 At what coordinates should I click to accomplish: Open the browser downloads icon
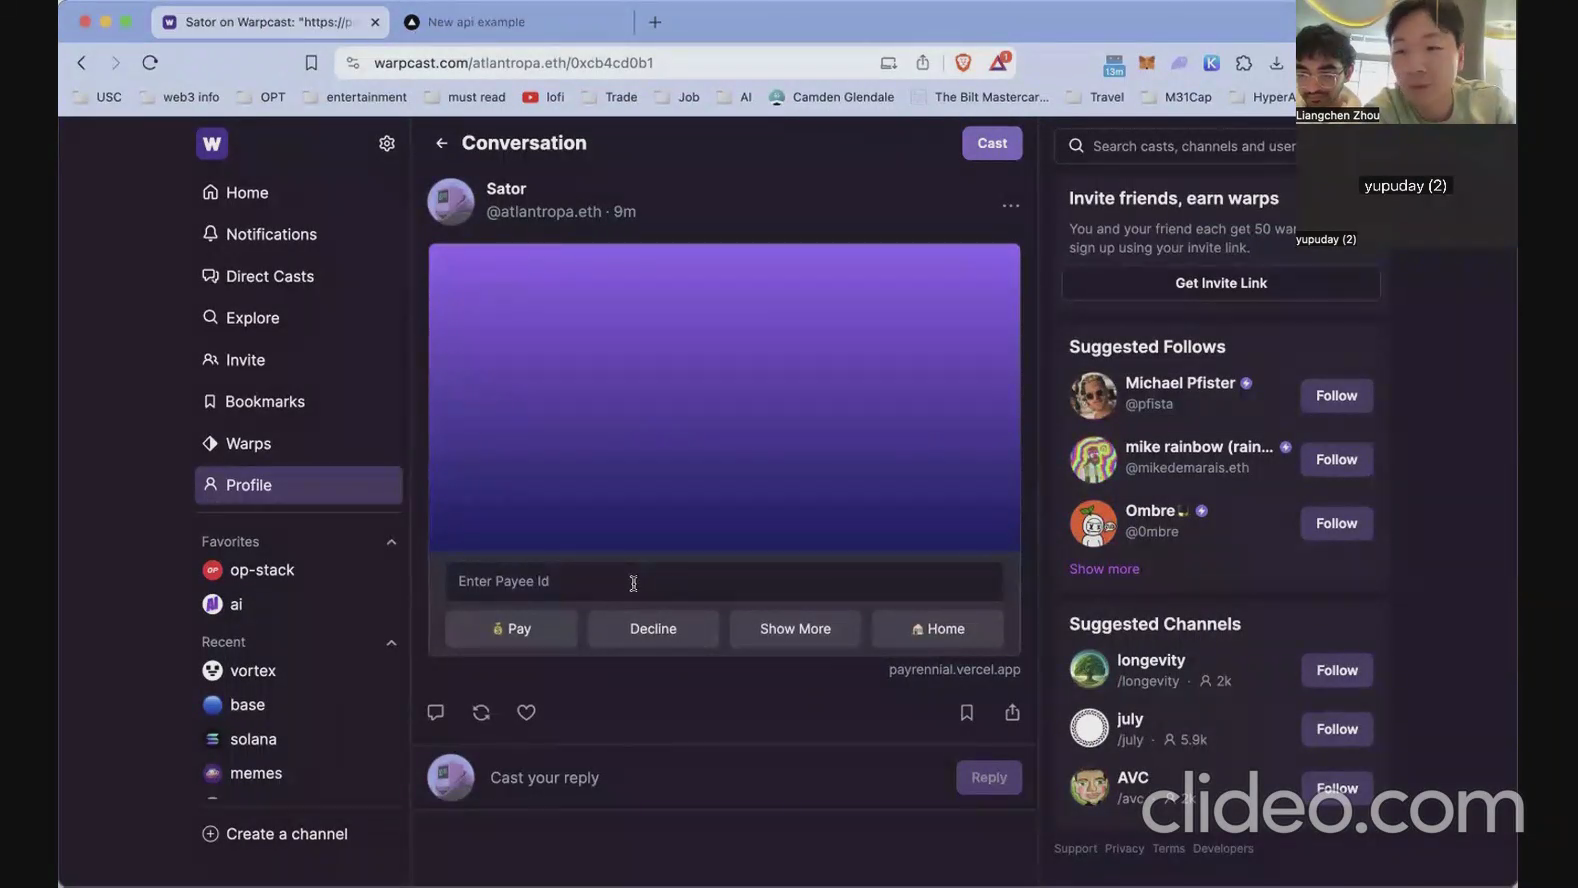click(x=1276, y=63)
